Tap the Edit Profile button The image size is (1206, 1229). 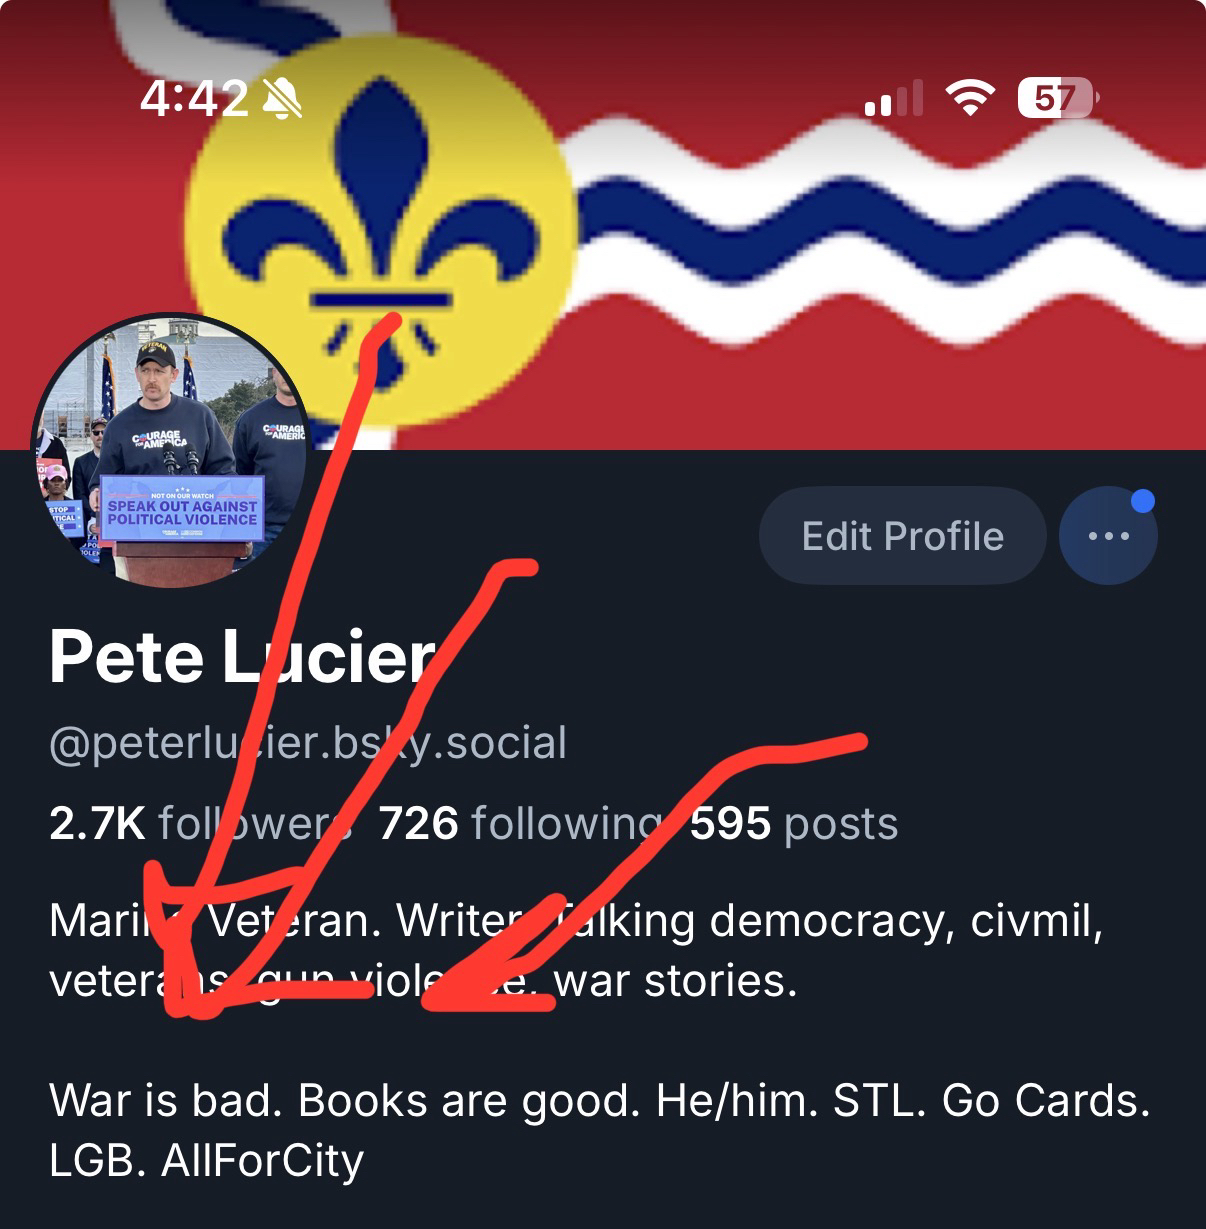[x=902, y=536]
